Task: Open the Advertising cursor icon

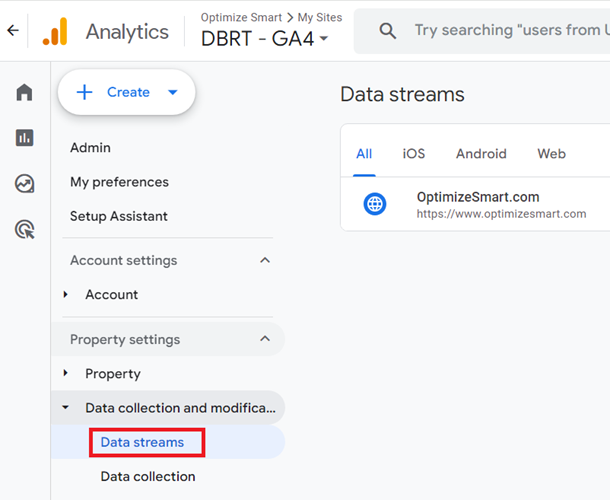Action: coord(25,230)
